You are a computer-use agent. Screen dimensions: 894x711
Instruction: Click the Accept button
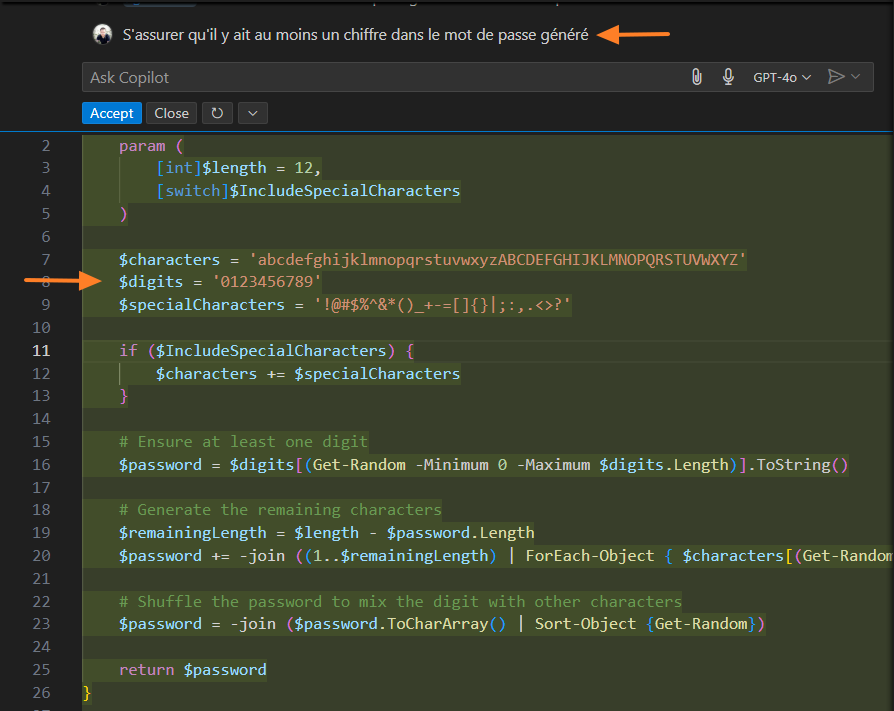[111, 113]
